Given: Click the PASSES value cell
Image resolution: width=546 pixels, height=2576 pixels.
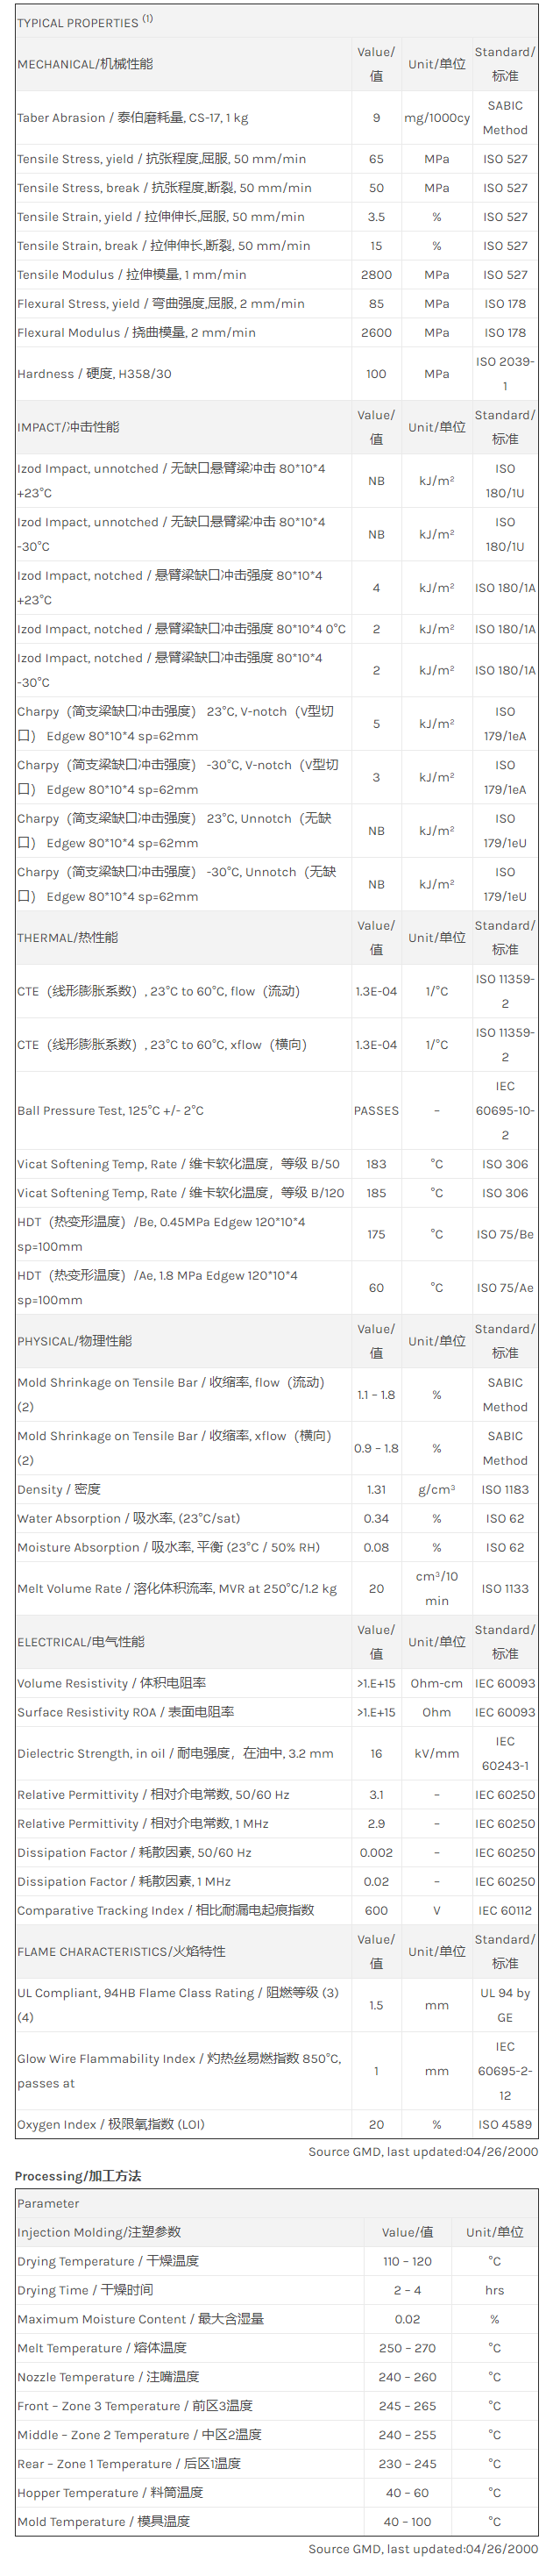Looking at the screenshot, I should (x=376, y=1111).
